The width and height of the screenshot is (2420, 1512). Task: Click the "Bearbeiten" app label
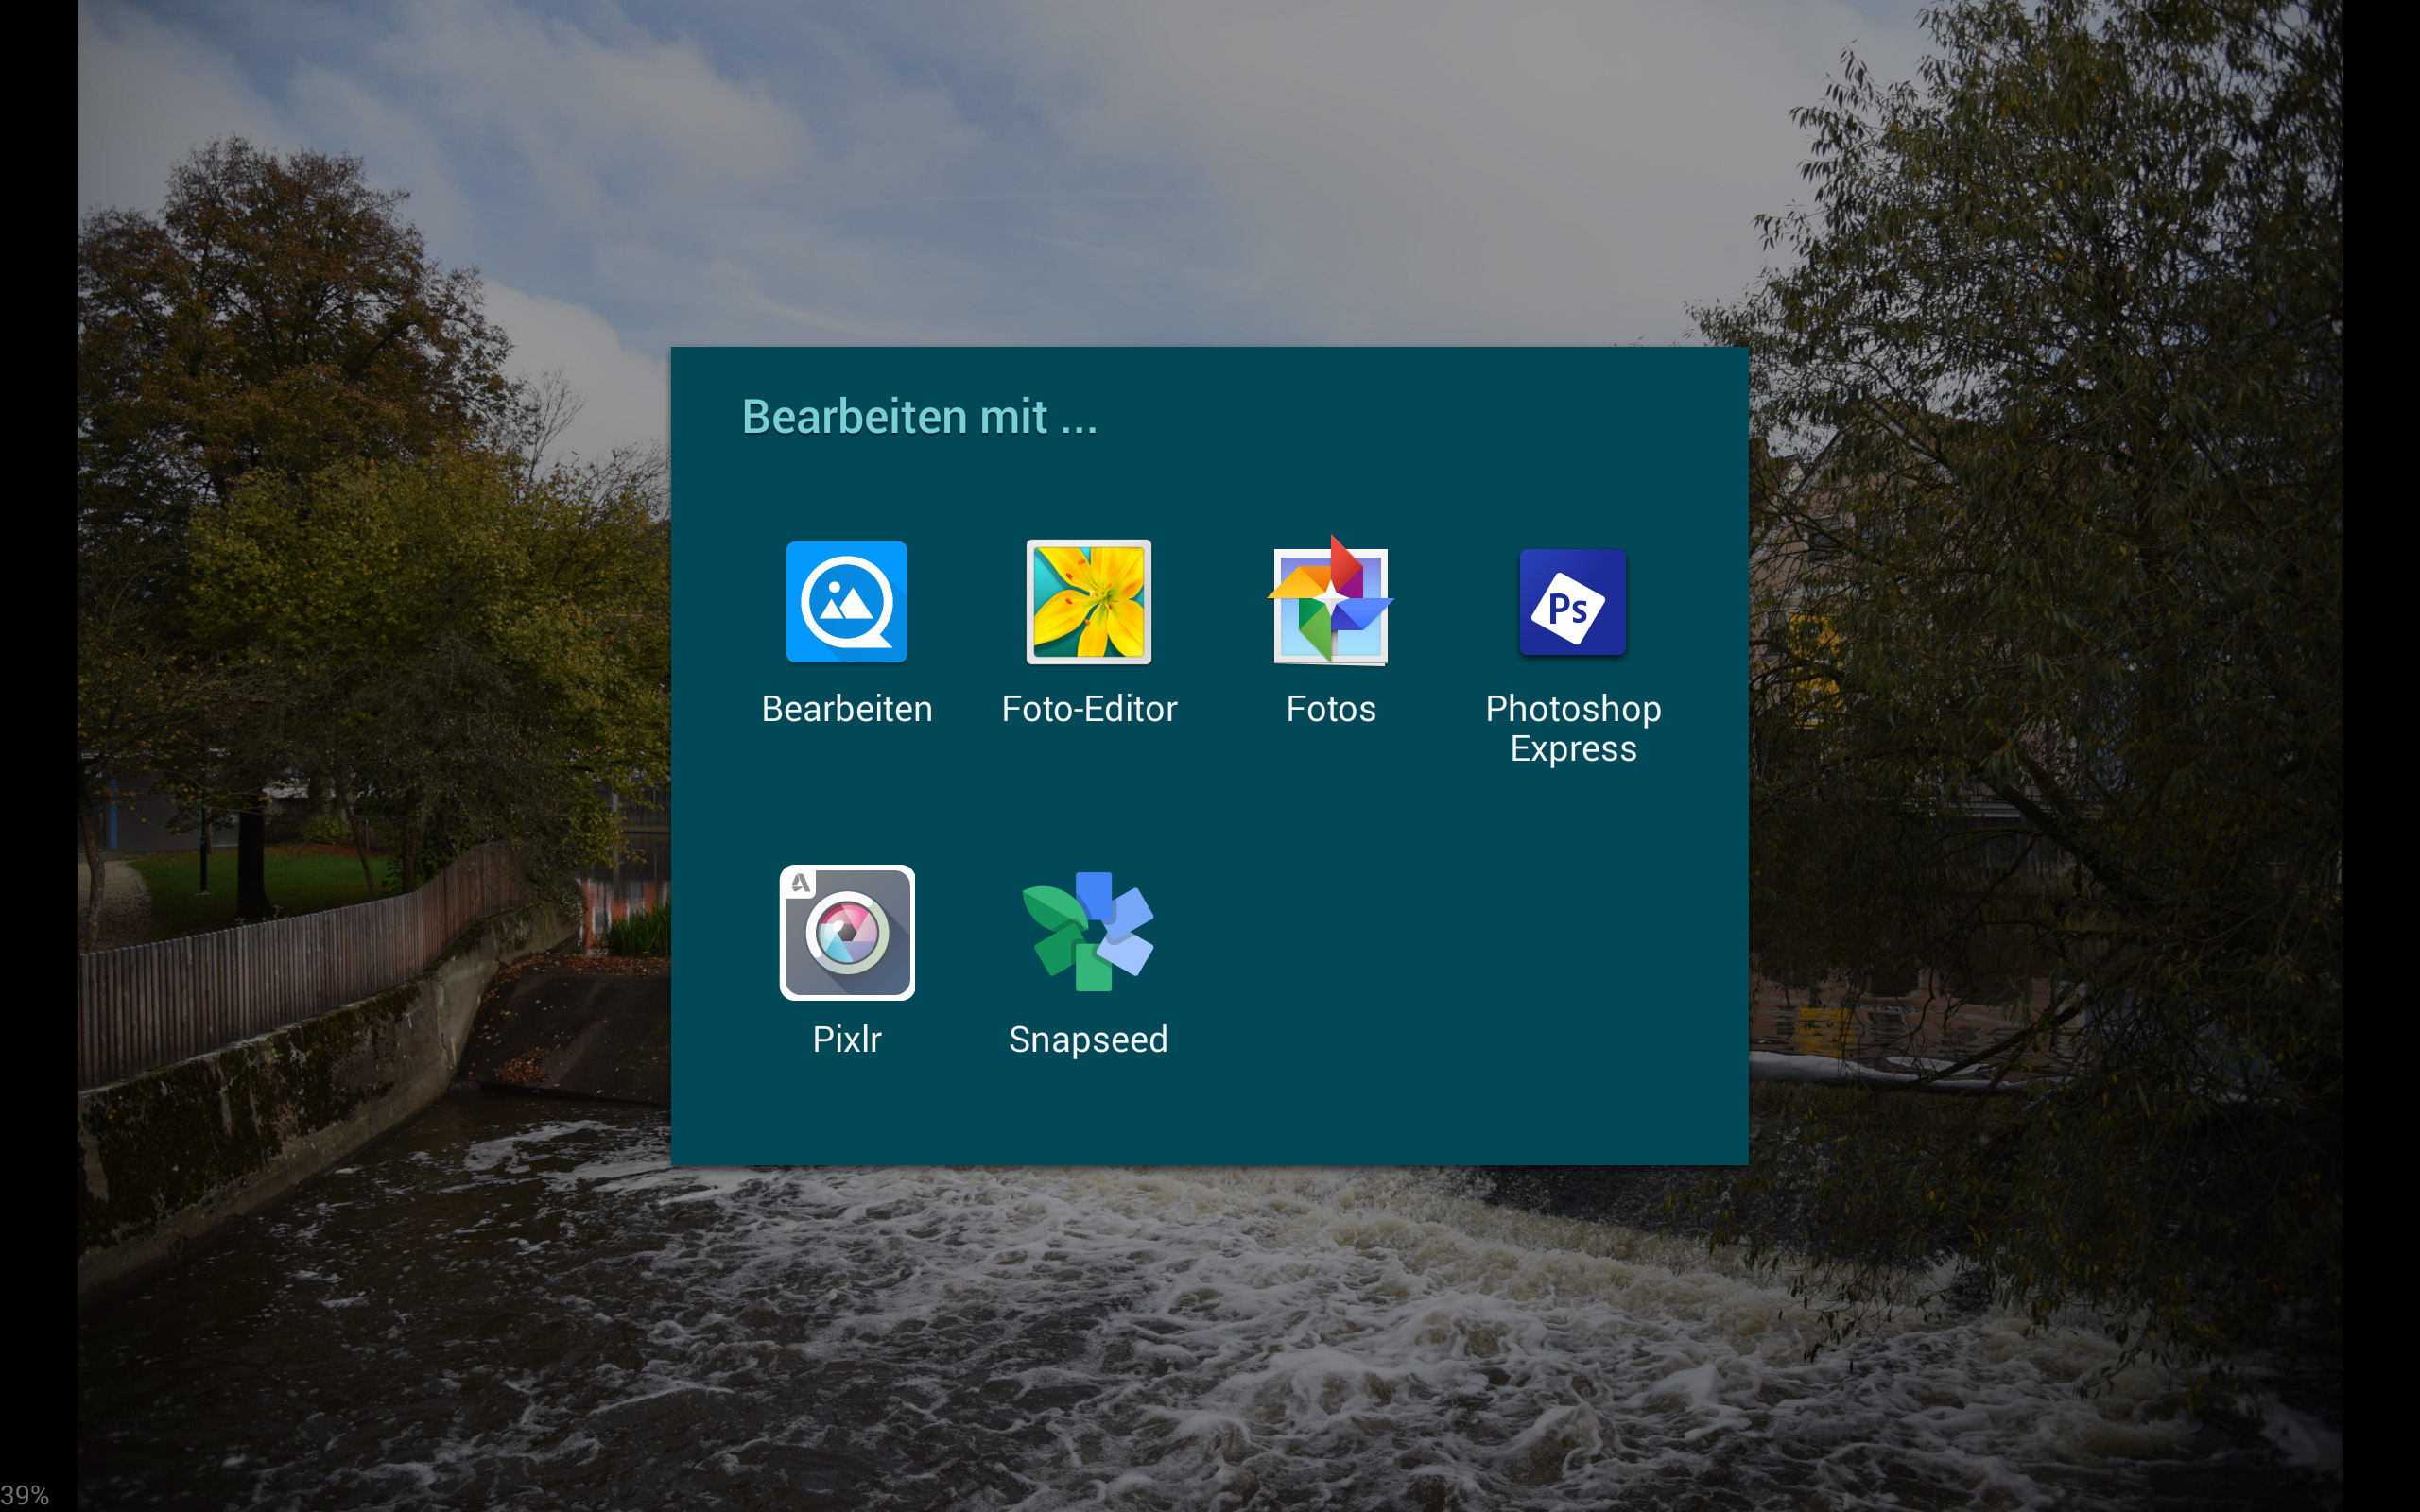(846, 708)
